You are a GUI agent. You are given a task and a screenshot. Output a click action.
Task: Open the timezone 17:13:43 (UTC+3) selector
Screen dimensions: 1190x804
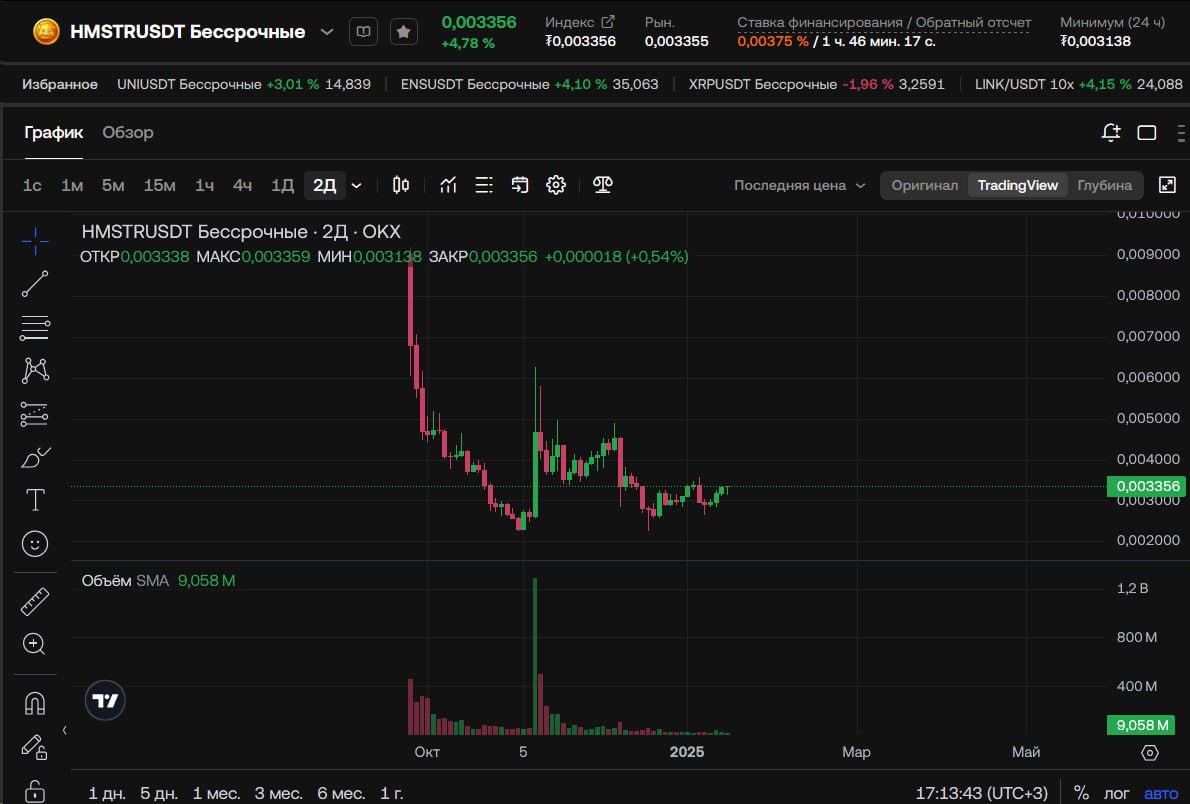pyautogui.click(x=981, y=793)
